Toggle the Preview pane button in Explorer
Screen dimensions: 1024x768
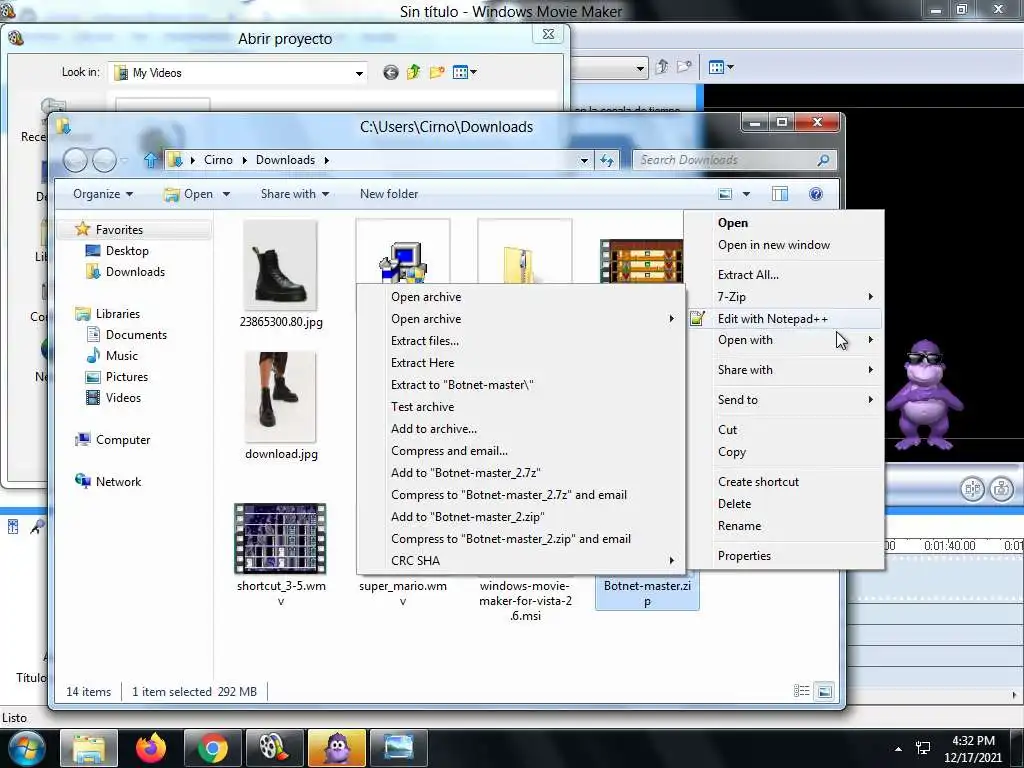pos(780,194)
